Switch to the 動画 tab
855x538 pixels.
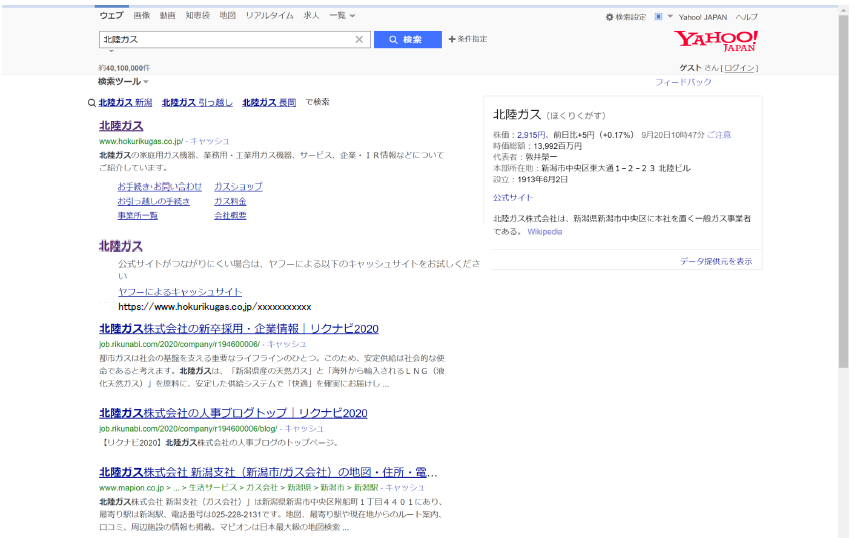point(167,16)
